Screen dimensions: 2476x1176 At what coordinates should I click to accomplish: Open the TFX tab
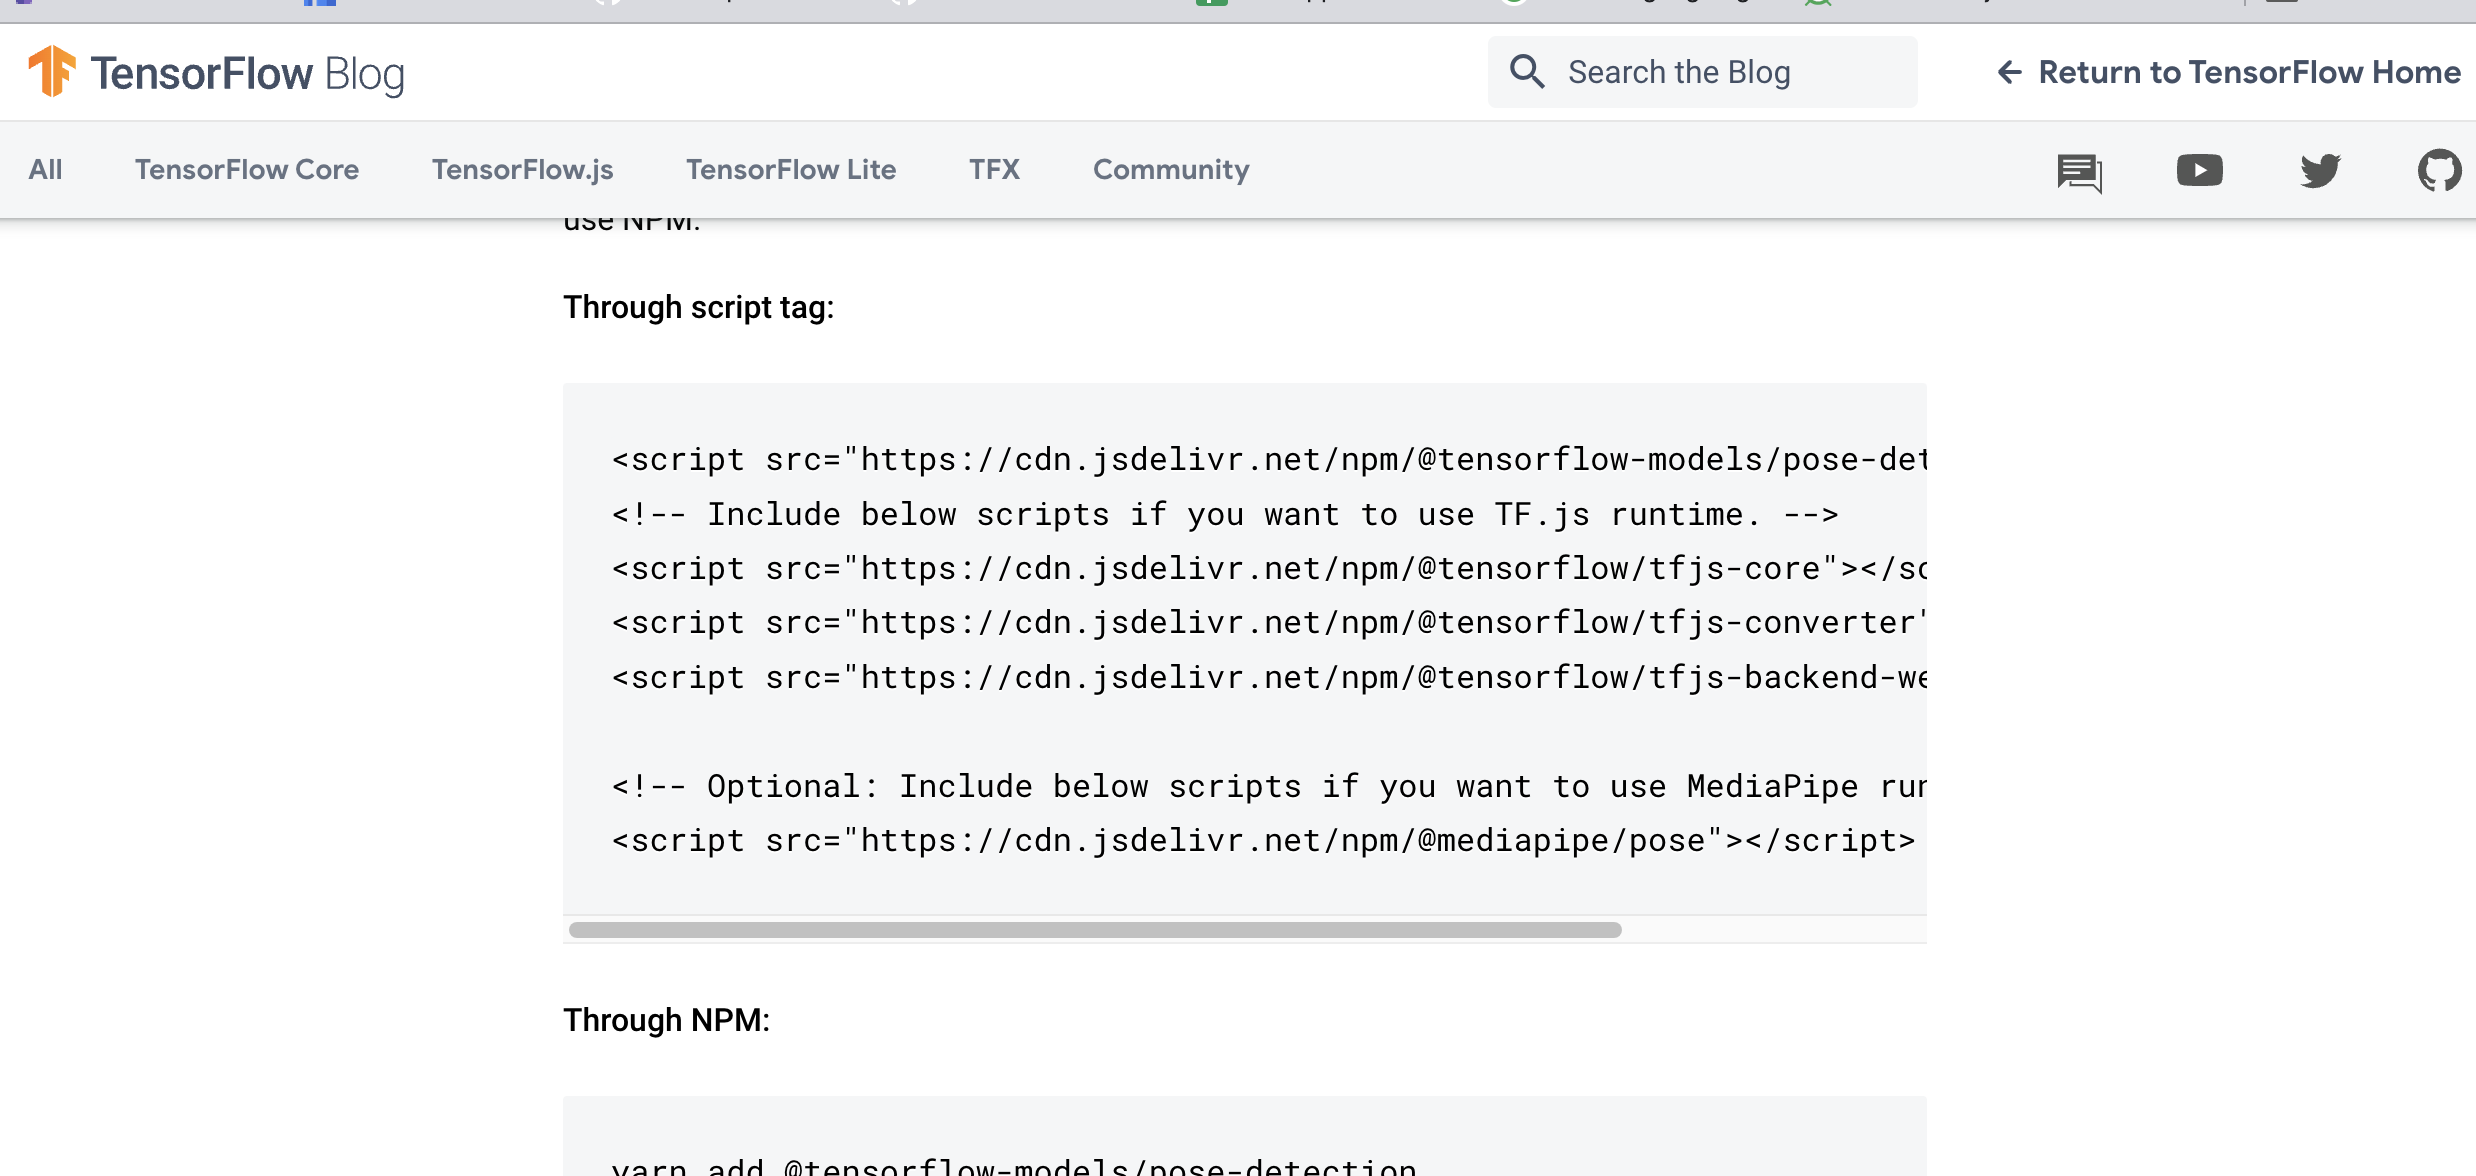[993, 170]
